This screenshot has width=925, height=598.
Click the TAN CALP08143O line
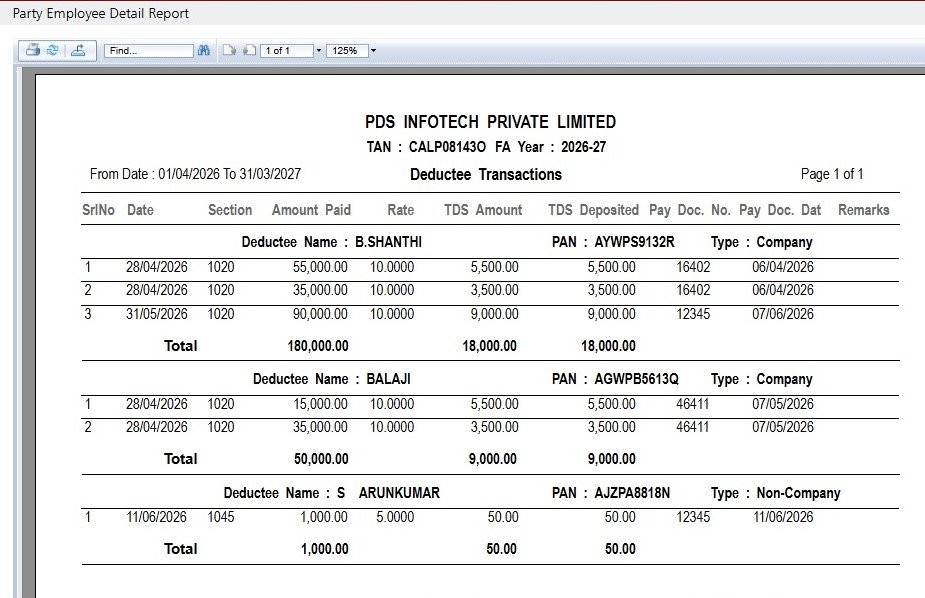[486, 147]
